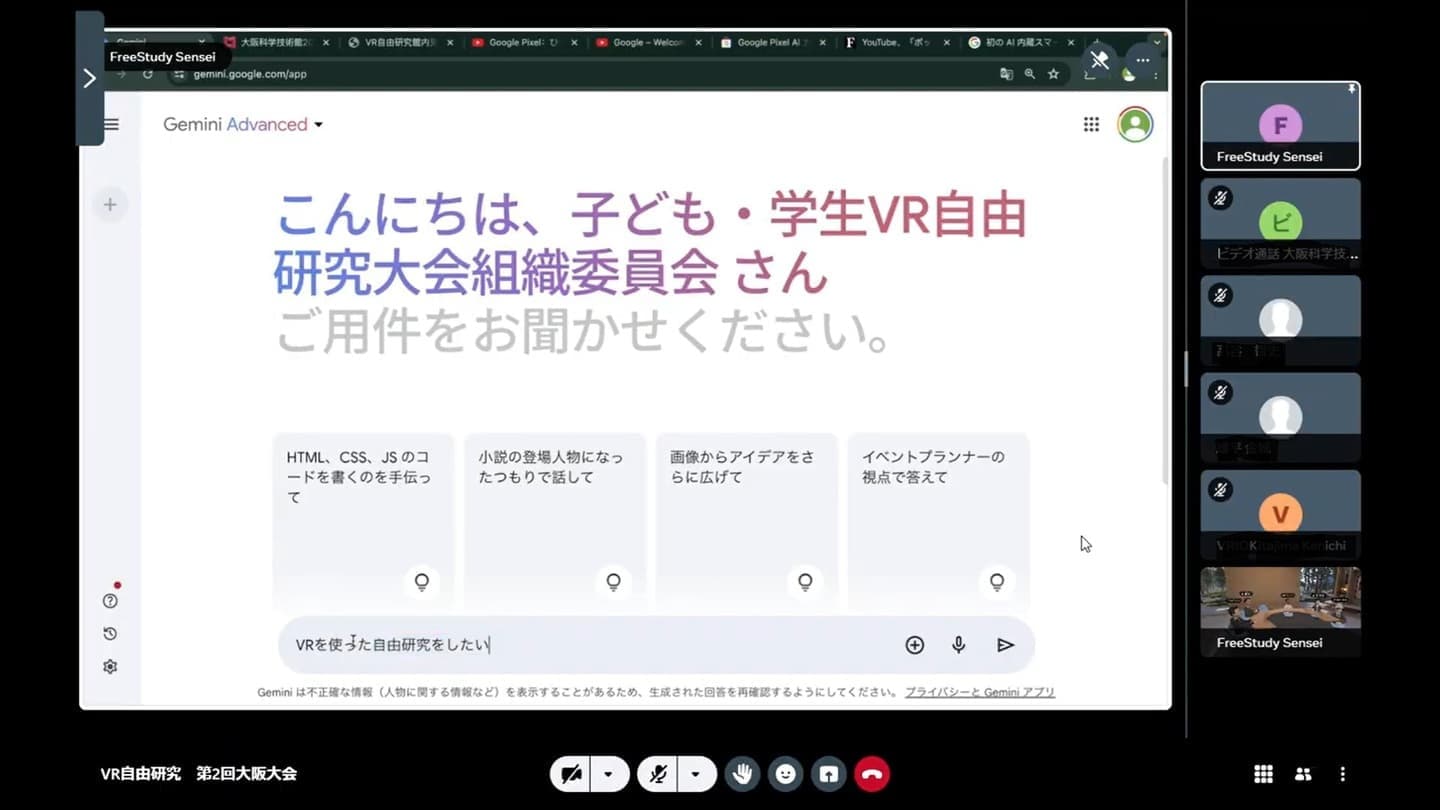Open the Google apps grid
The image size is (1440, 810).
pos(1091,125)
